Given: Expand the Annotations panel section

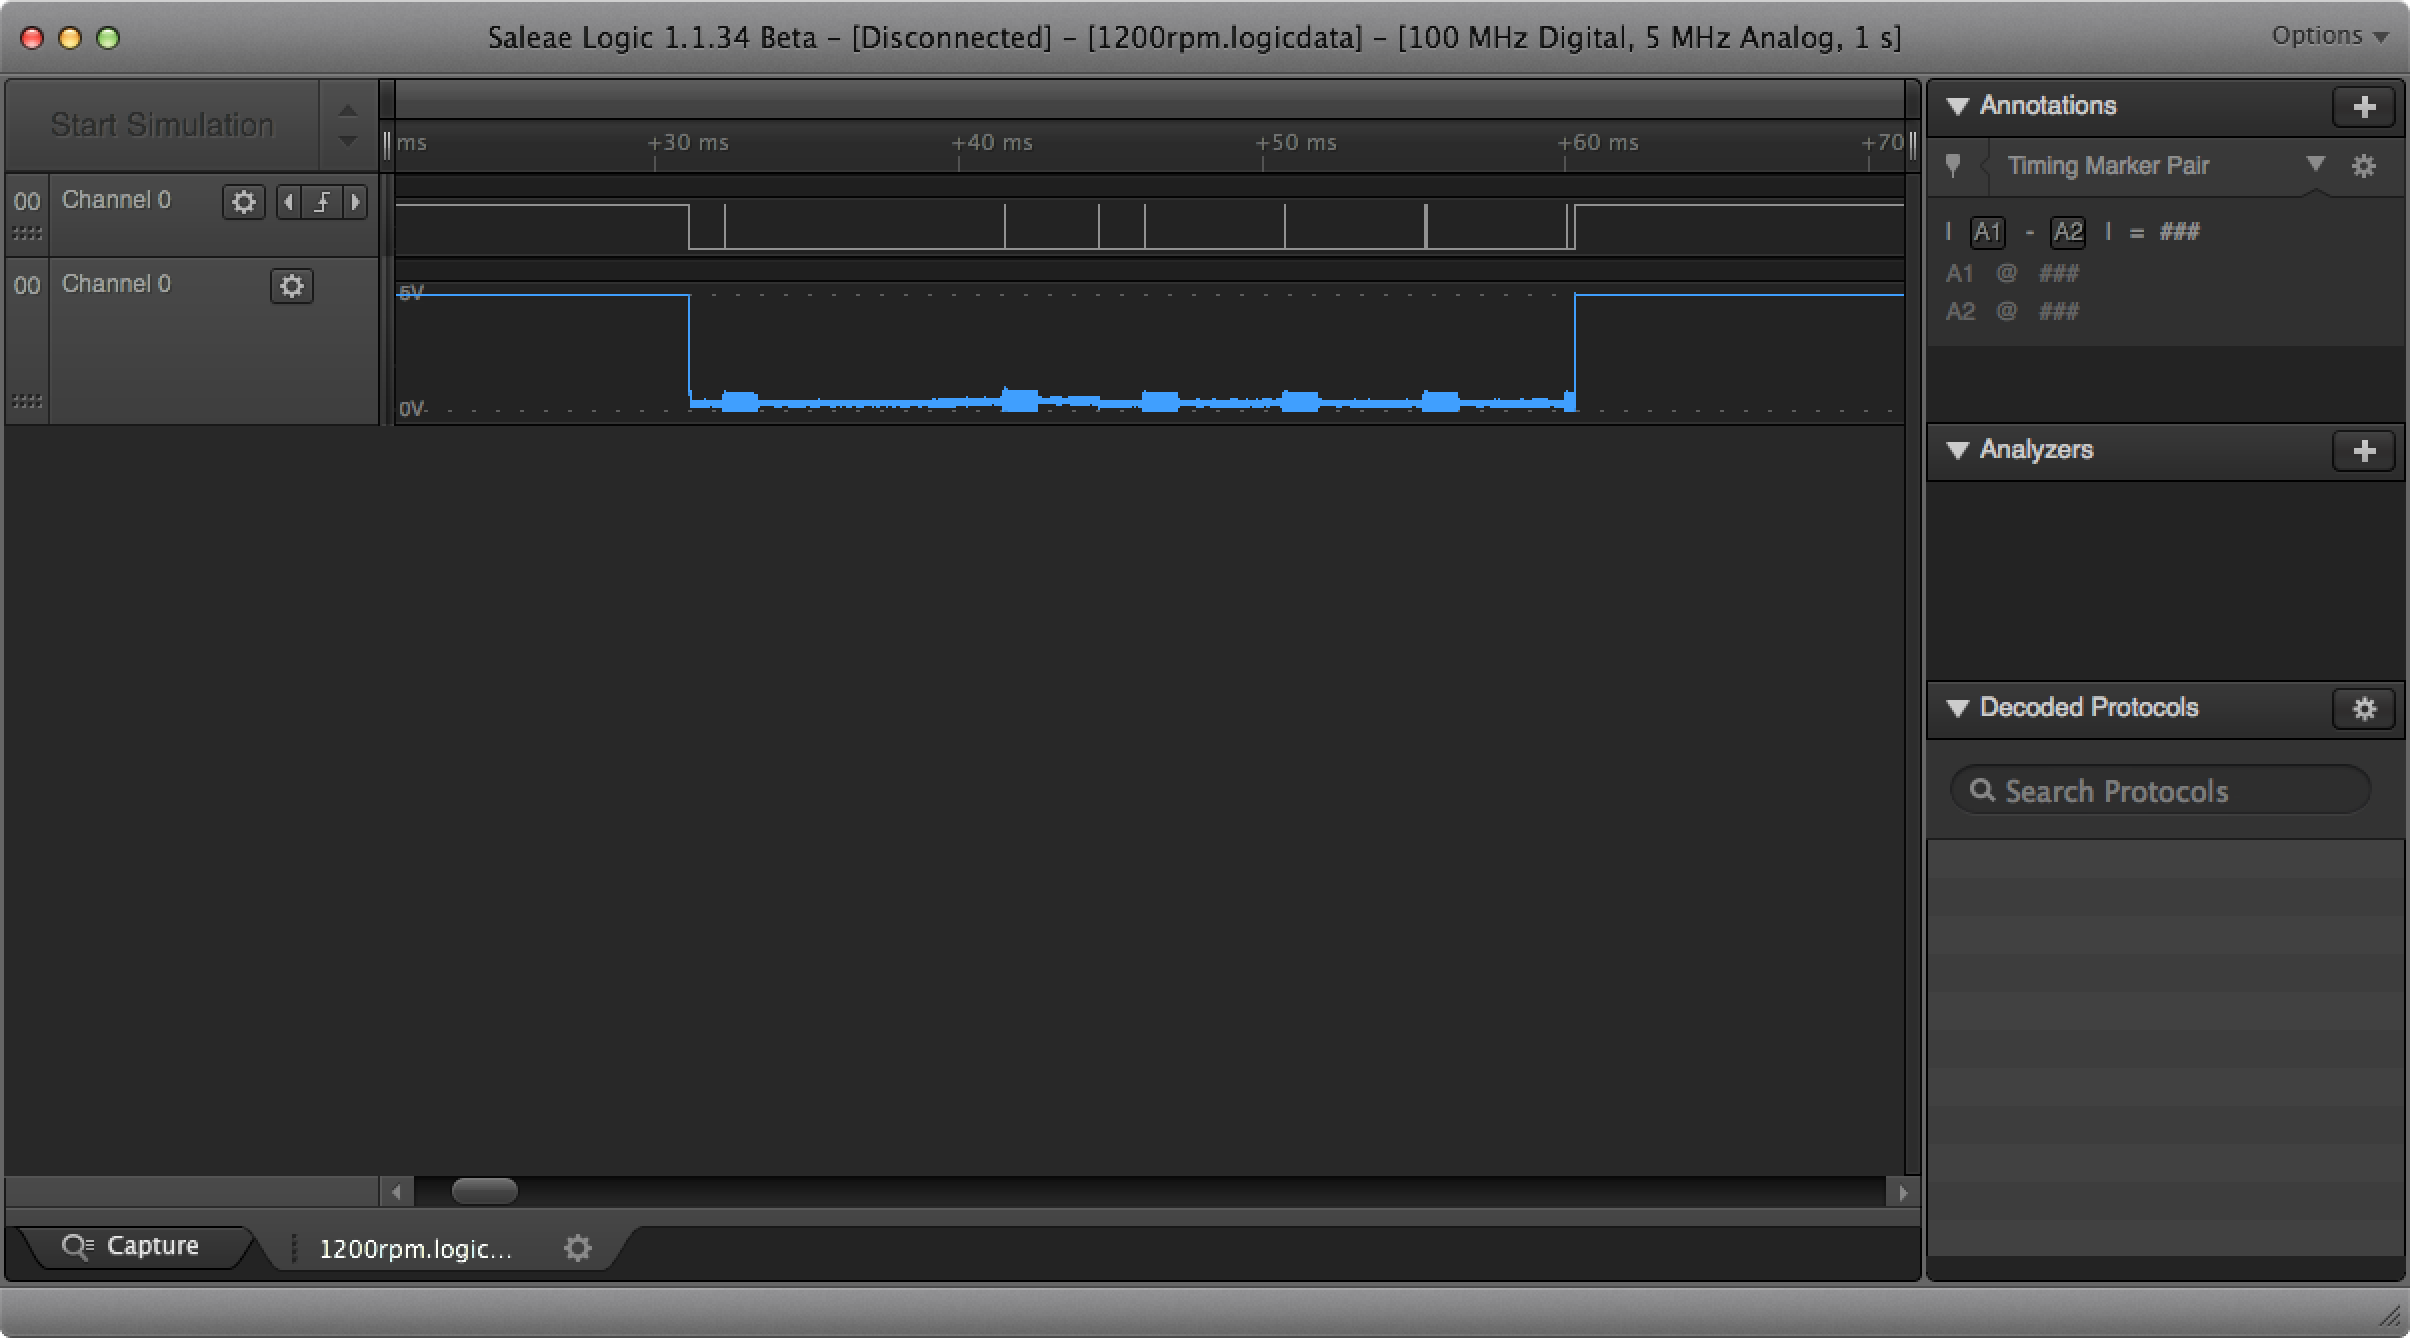Looking at the screenshot, I should click(x=1962, y=105).
